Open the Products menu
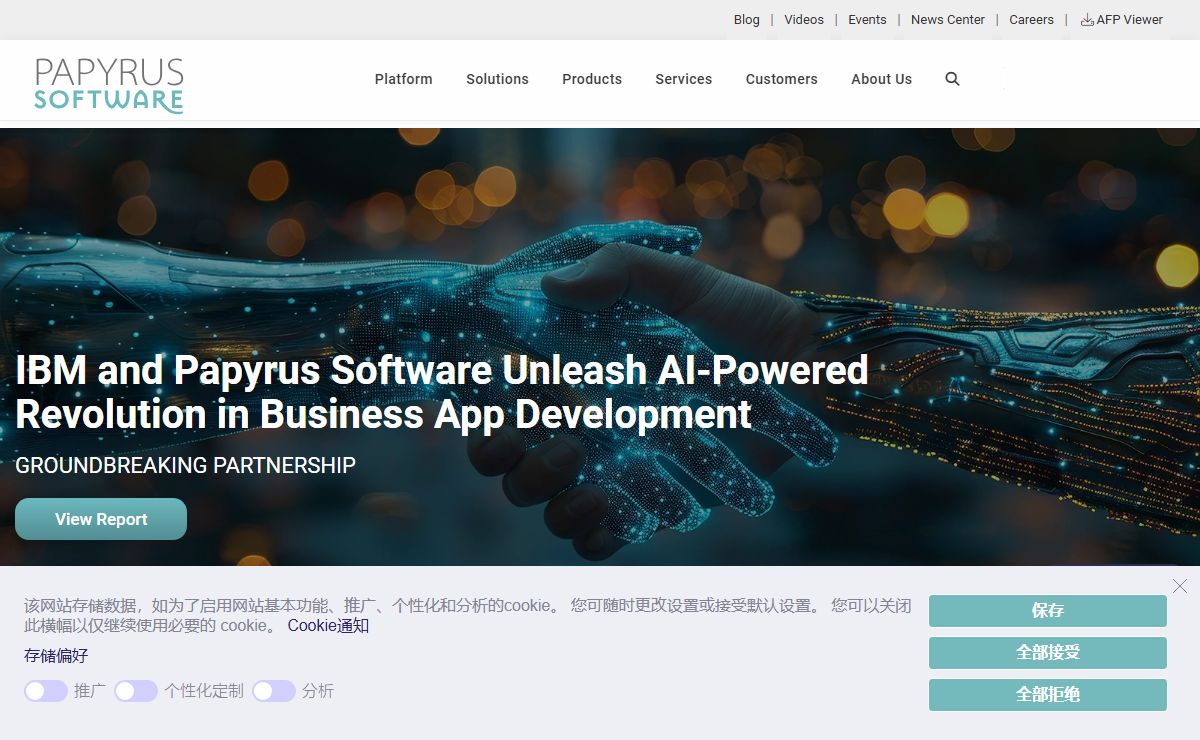1200x740 pixels. [592, 79]
